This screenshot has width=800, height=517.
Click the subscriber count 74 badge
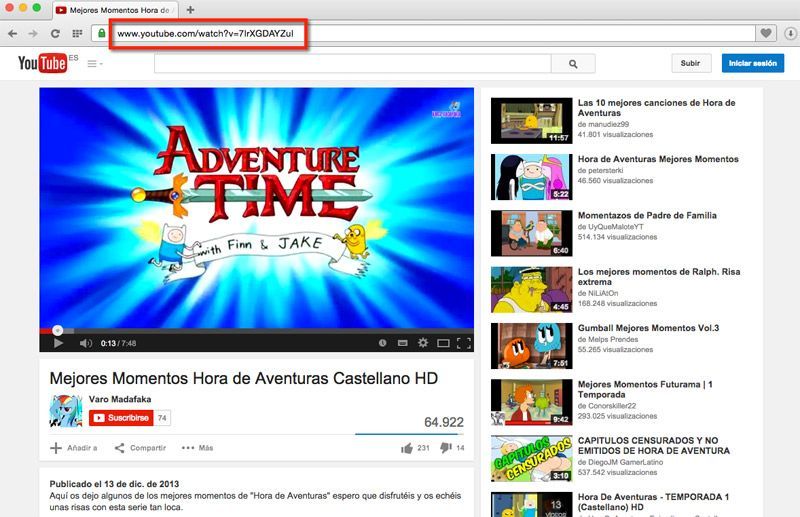pyautogui.click(x=162, y=417)
